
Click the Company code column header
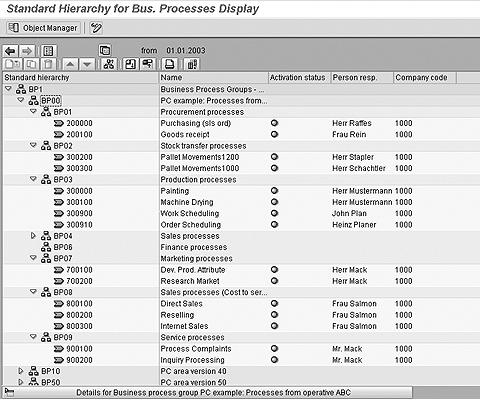(425, 78)
